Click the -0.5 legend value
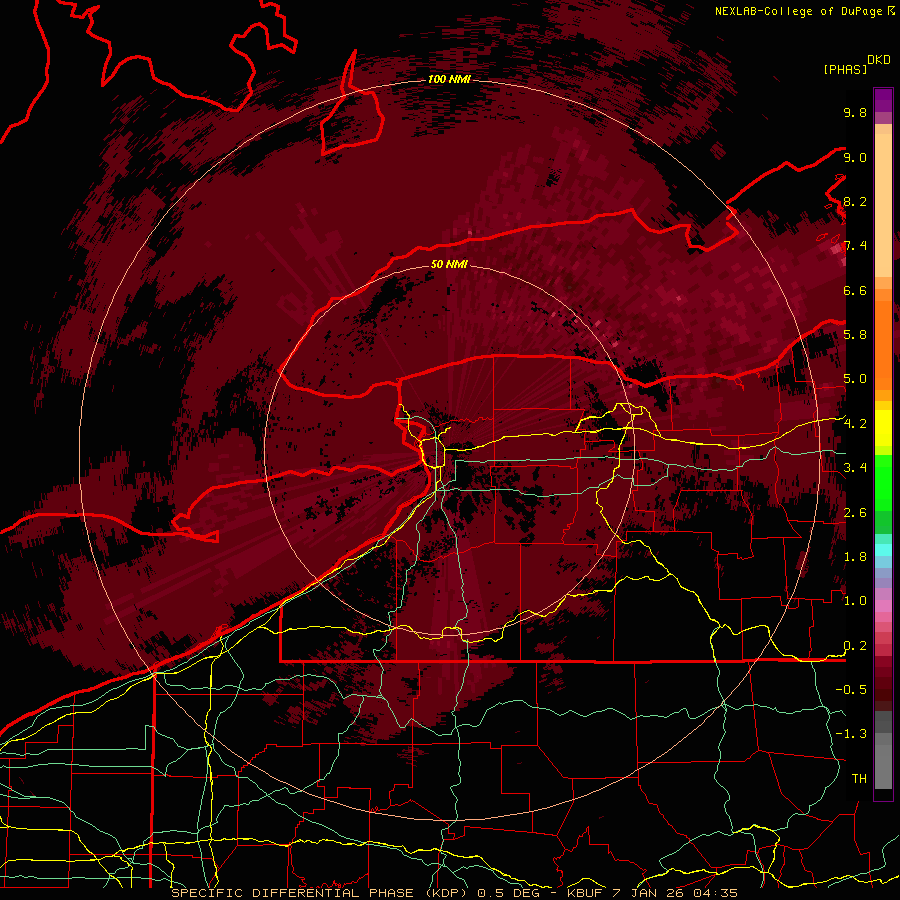This screenshot has width=900, height=900. [x=851, y=690]
